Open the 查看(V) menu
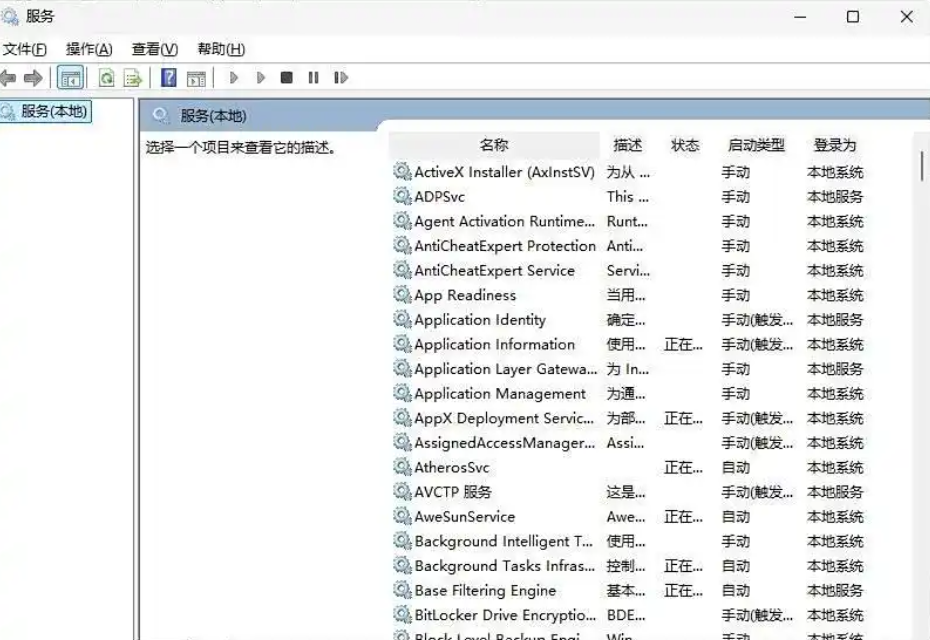 (x=155, y=49)
